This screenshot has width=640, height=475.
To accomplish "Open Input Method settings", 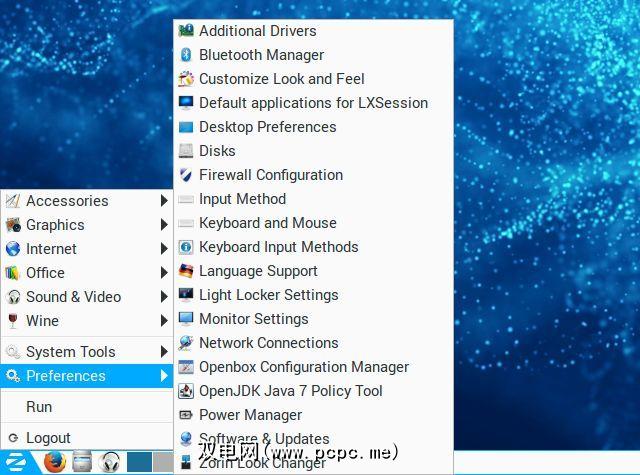I will (x=313, y=199).
